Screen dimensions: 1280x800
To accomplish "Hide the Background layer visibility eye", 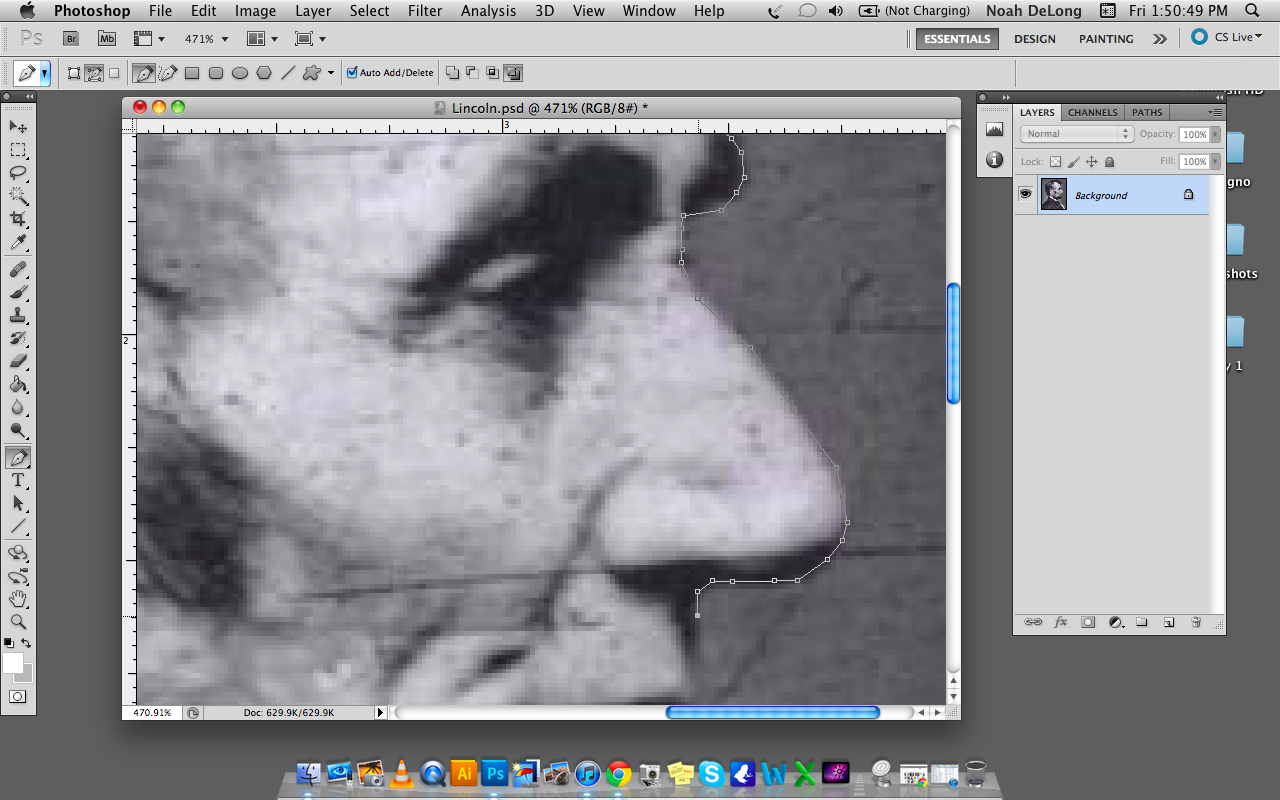I will tap(1025, 194).
